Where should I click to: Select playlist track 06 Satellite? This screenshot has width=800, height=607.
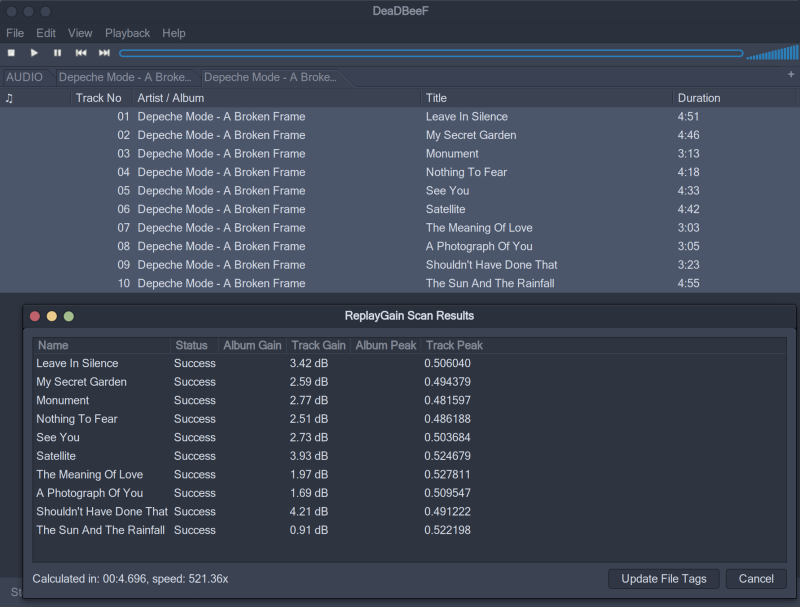click(x=400, y=209)
